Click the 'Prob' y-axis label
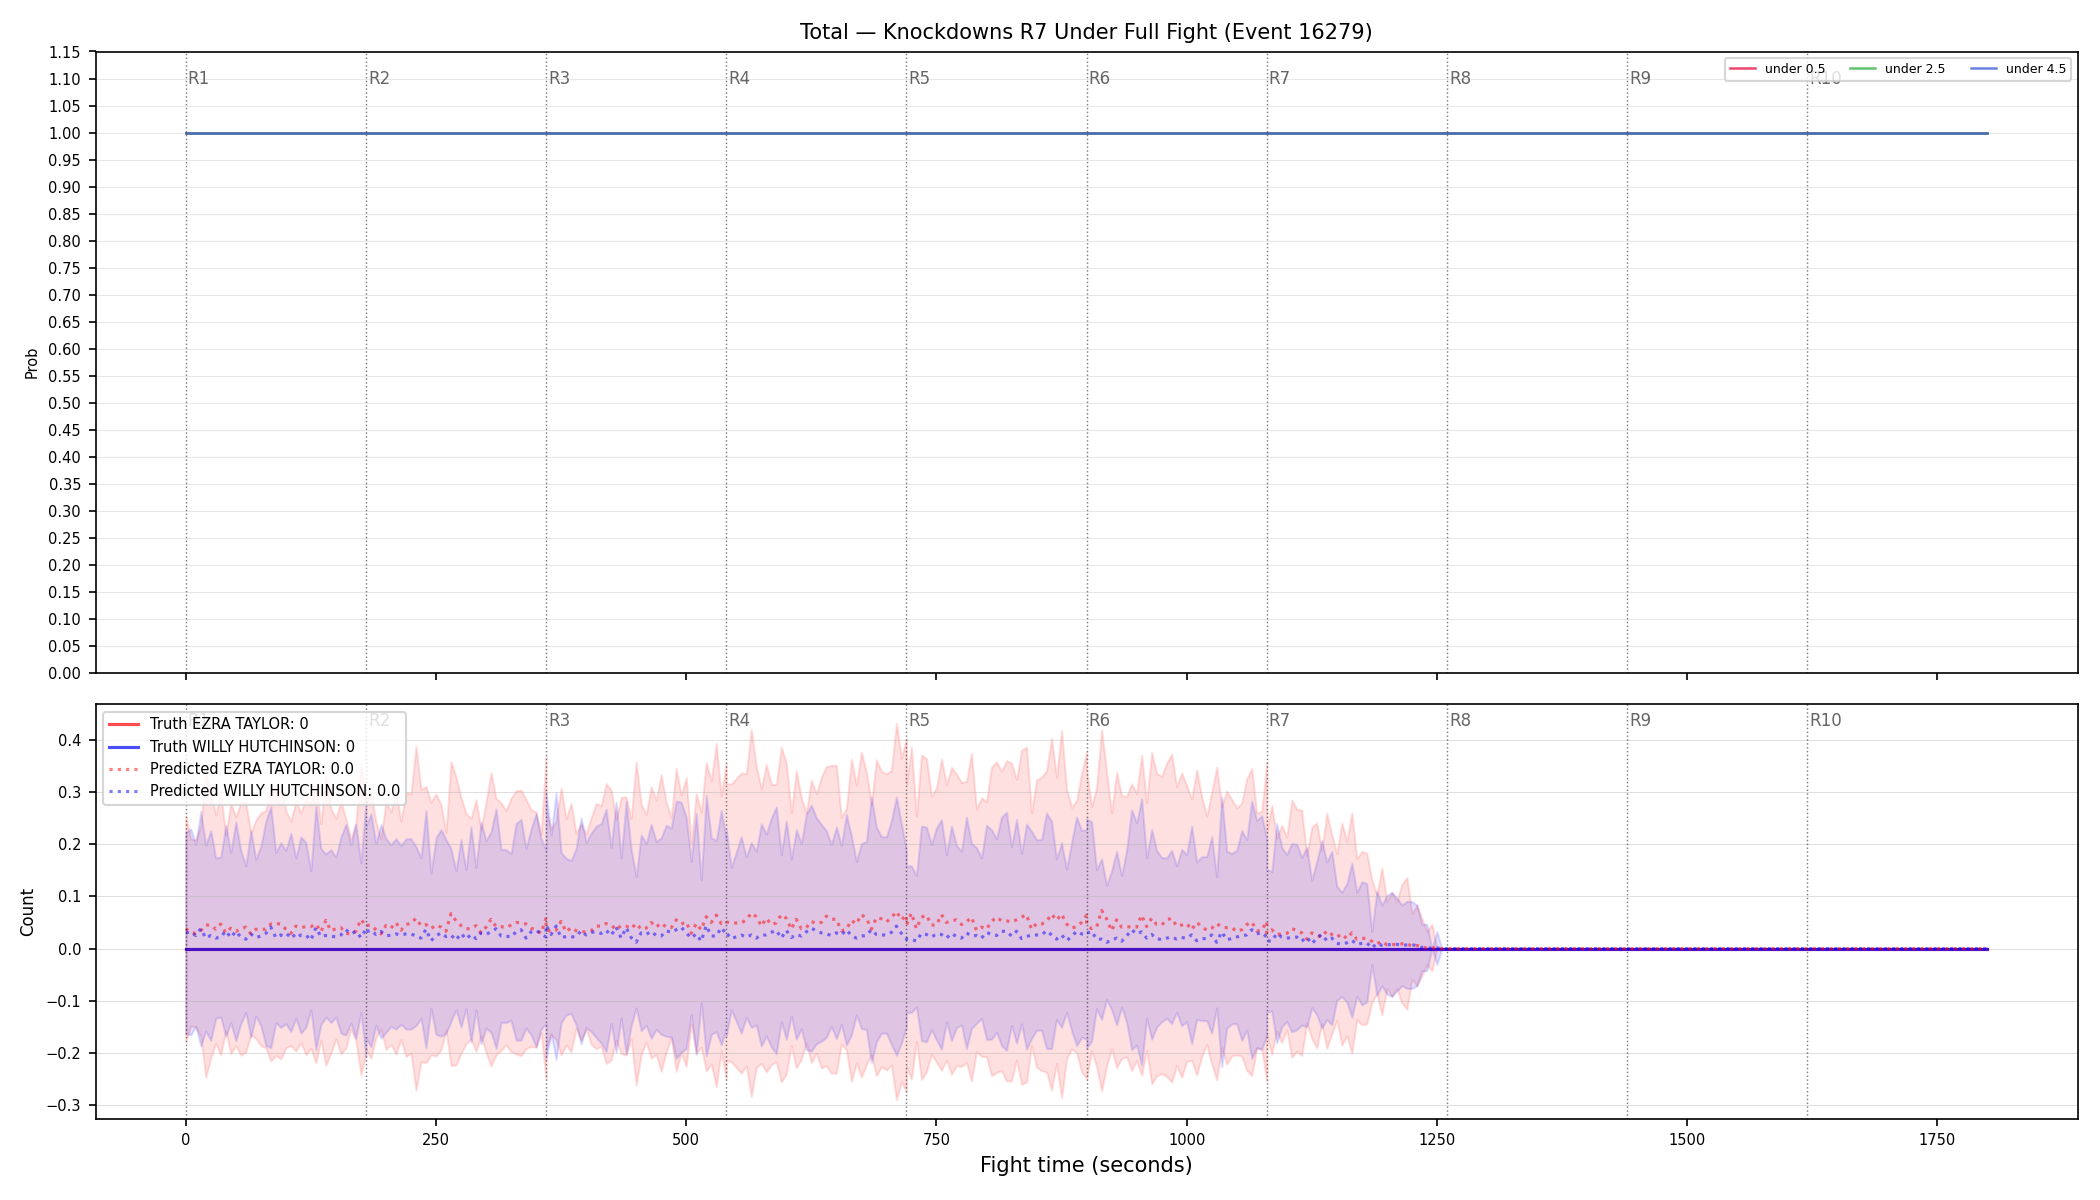This screenshot has height=1200, width=2100. [x=31, y=363]
